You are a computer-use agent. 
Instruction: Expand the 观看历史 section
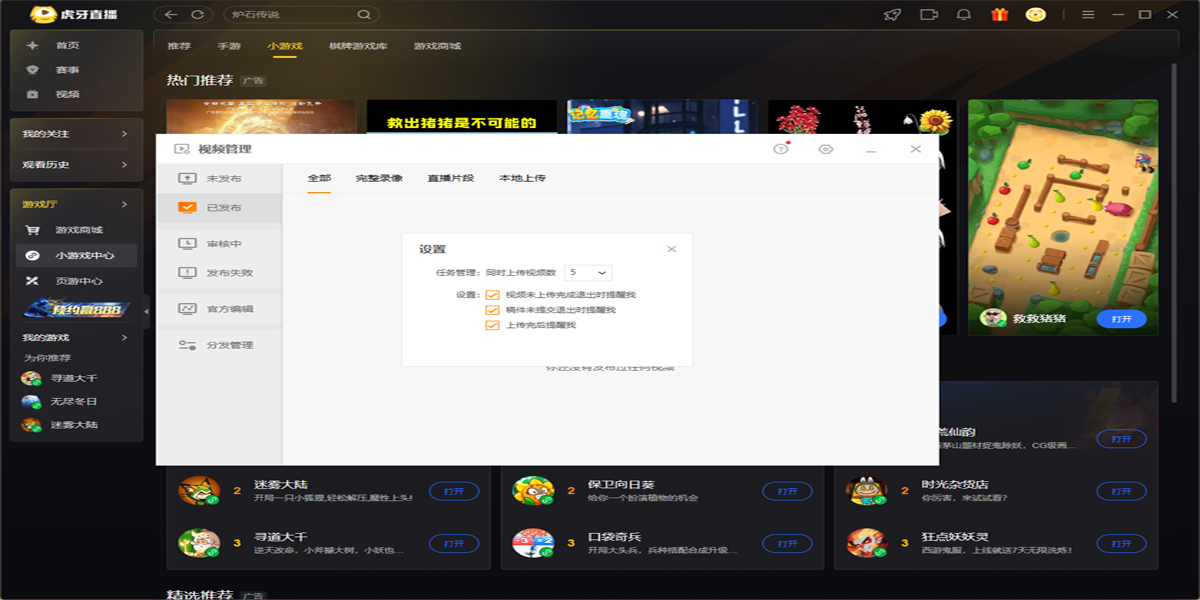point(76,165)
